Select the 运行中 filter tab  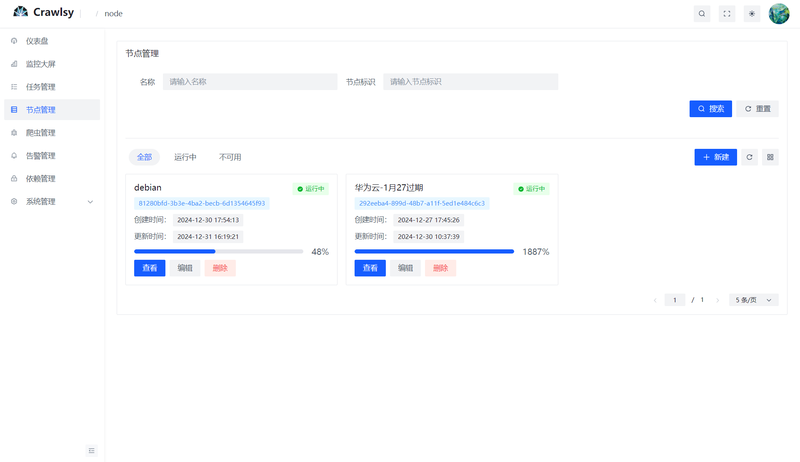(x=185, y=157)
